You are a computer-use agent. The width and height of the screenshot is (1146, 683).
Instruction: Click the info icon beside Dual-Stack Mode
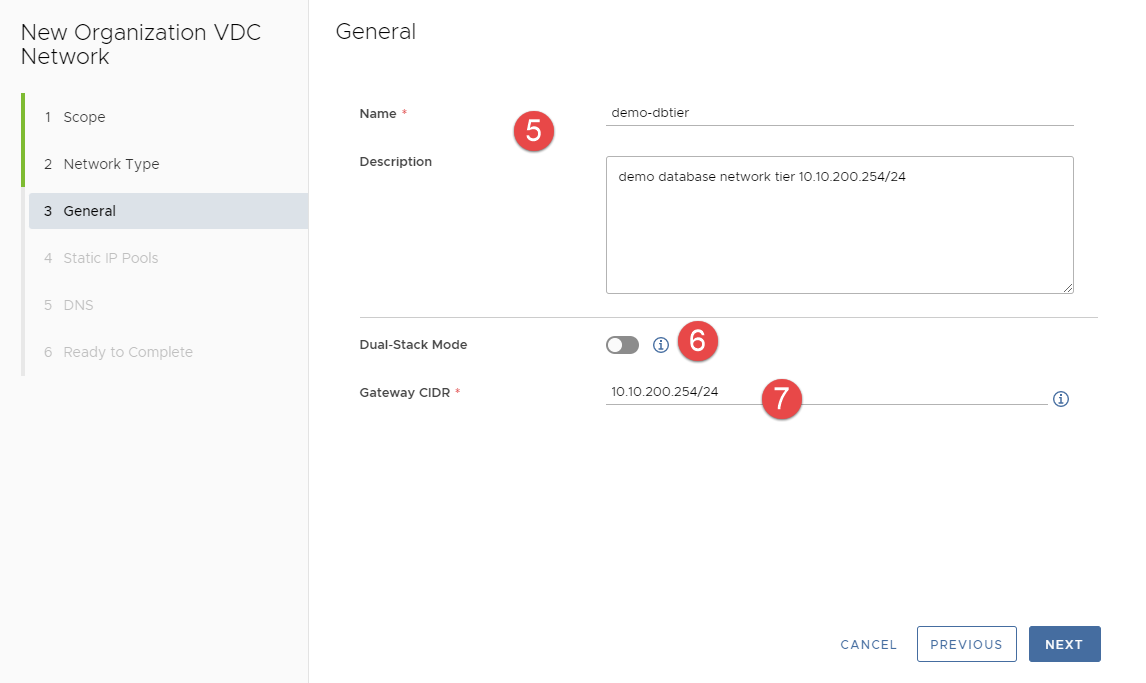pyautogui.click(x=660, y=345)
